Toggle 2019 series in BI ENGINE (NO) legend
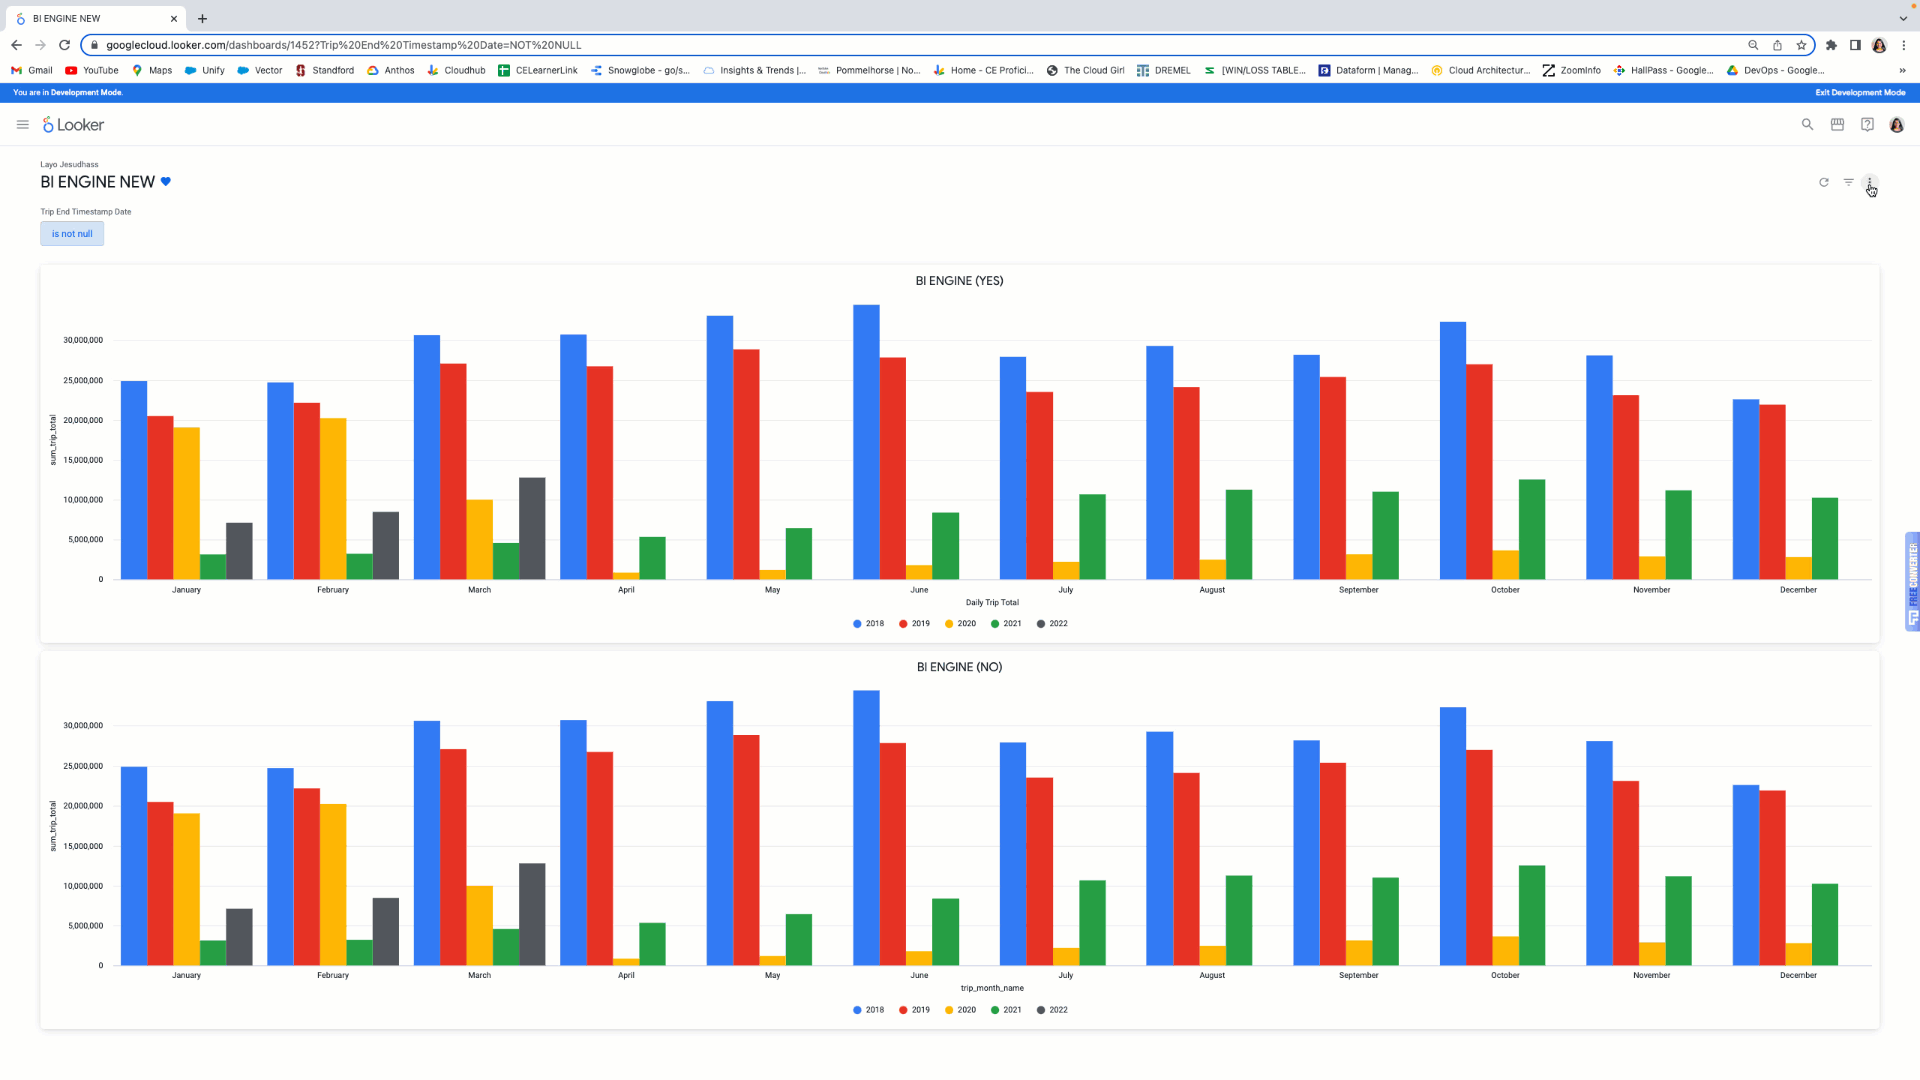Image resolution: width=1920 pixels, height=1080 pixels. 914,1010
